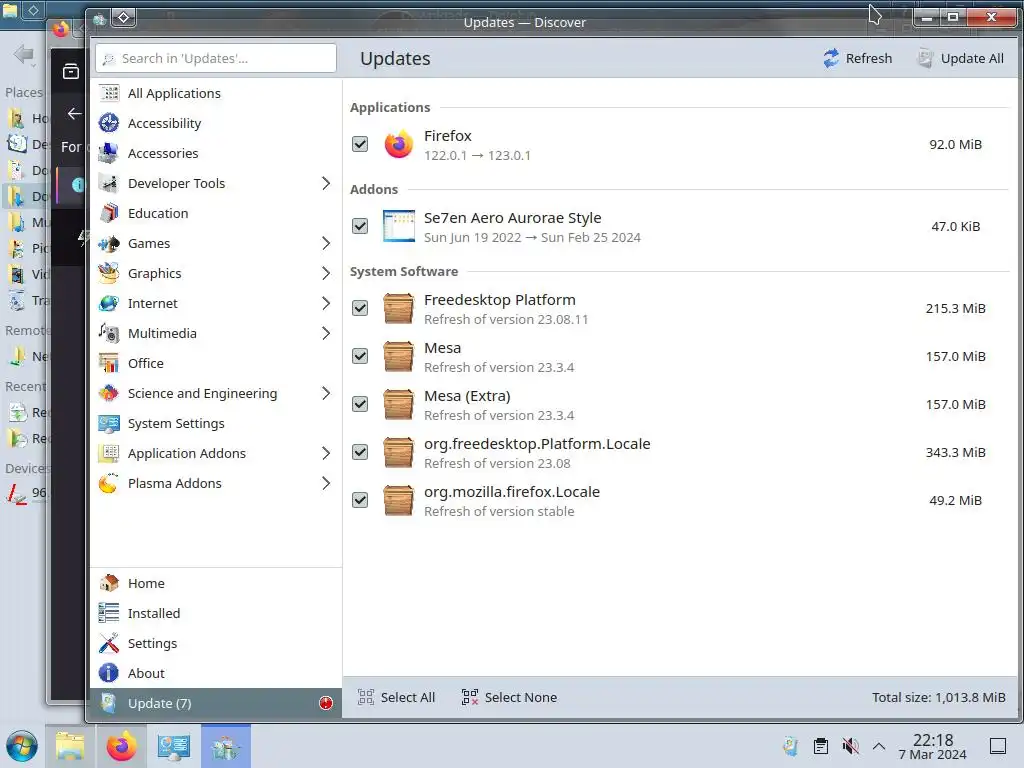The height and width of the screenshot is (768, 1024).
Task: Open the Installed page
Action: pos(216,613)
